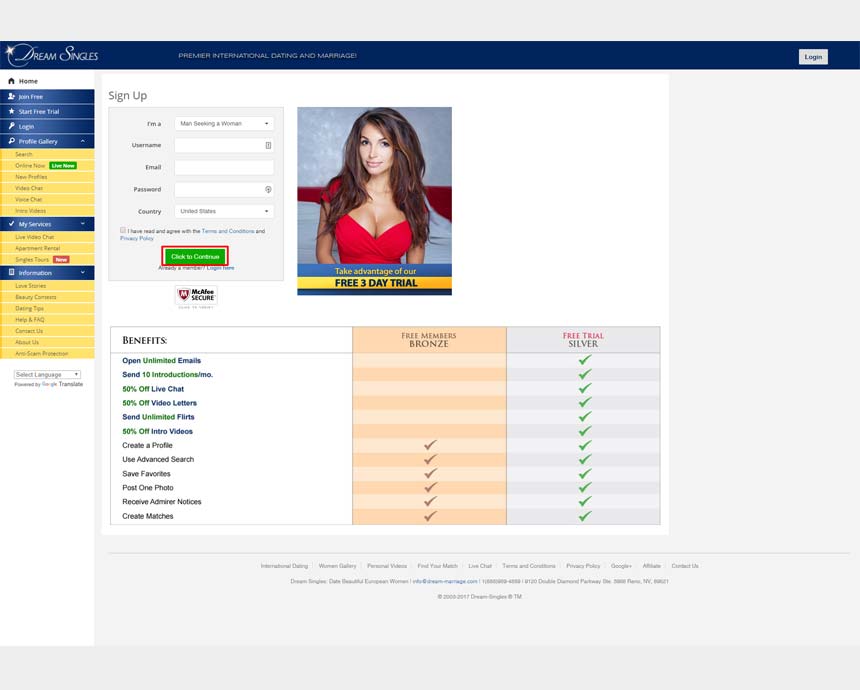
Task: Click the Free 3 Day Trial banner image
Action: pos(375,201)
